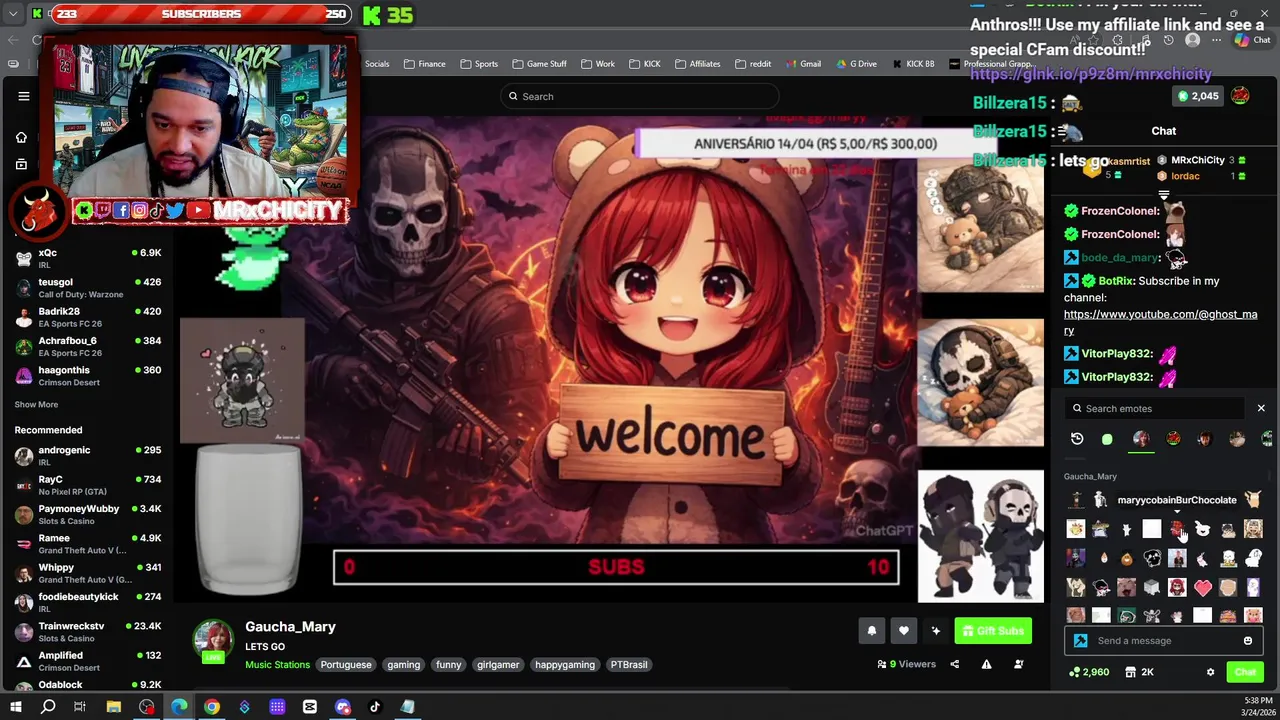This screenshot has width=1280, height=720.
Task: Open Badrik28's channel in the sidebar
Action: pos(88,317)
